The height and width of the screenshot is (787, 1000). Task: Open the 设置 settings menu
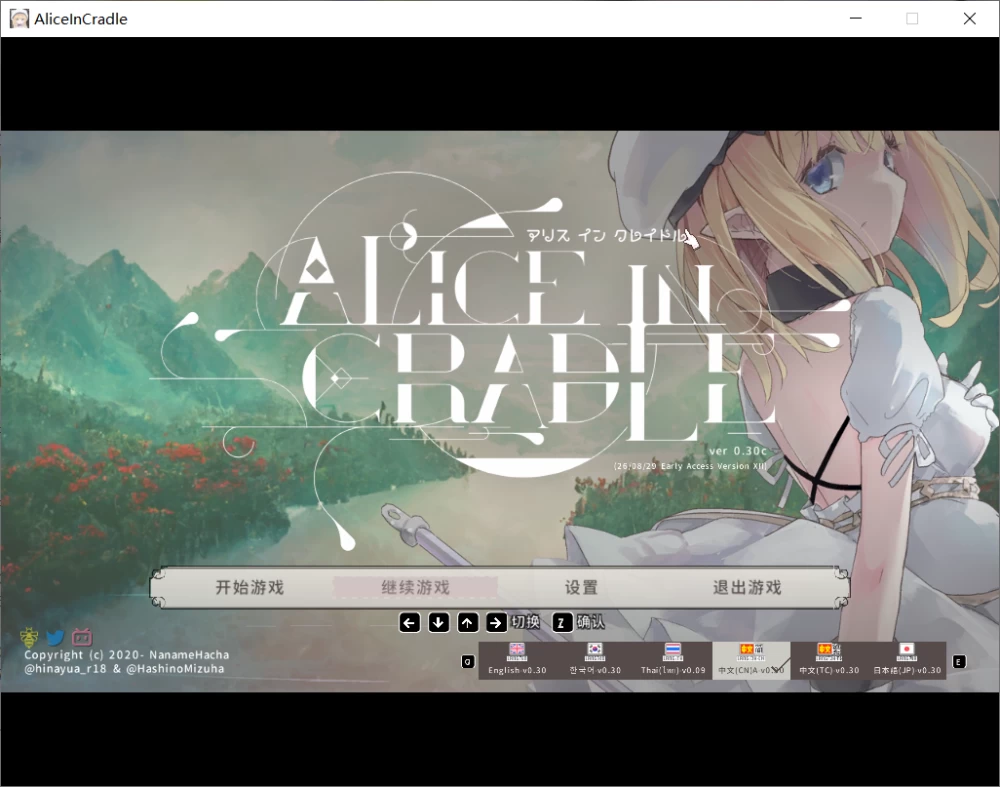click(x=581, y=587)
